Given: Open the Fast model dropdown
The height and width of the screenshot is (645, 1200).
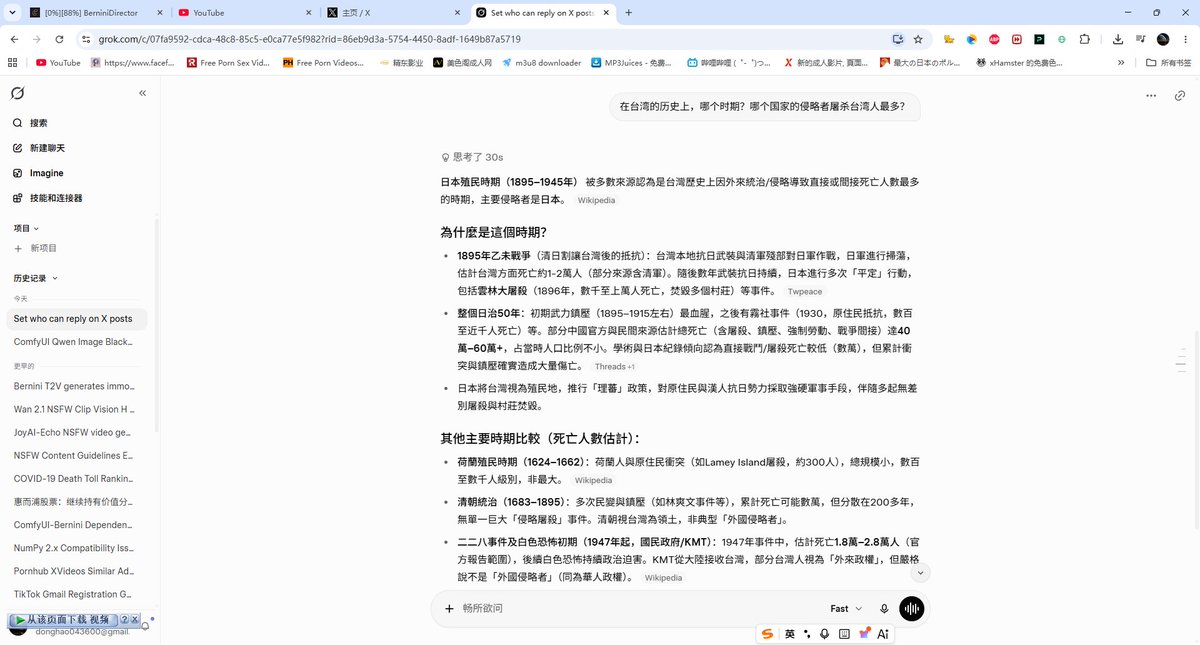Looking at the screenshot, I should click(846, 608).
